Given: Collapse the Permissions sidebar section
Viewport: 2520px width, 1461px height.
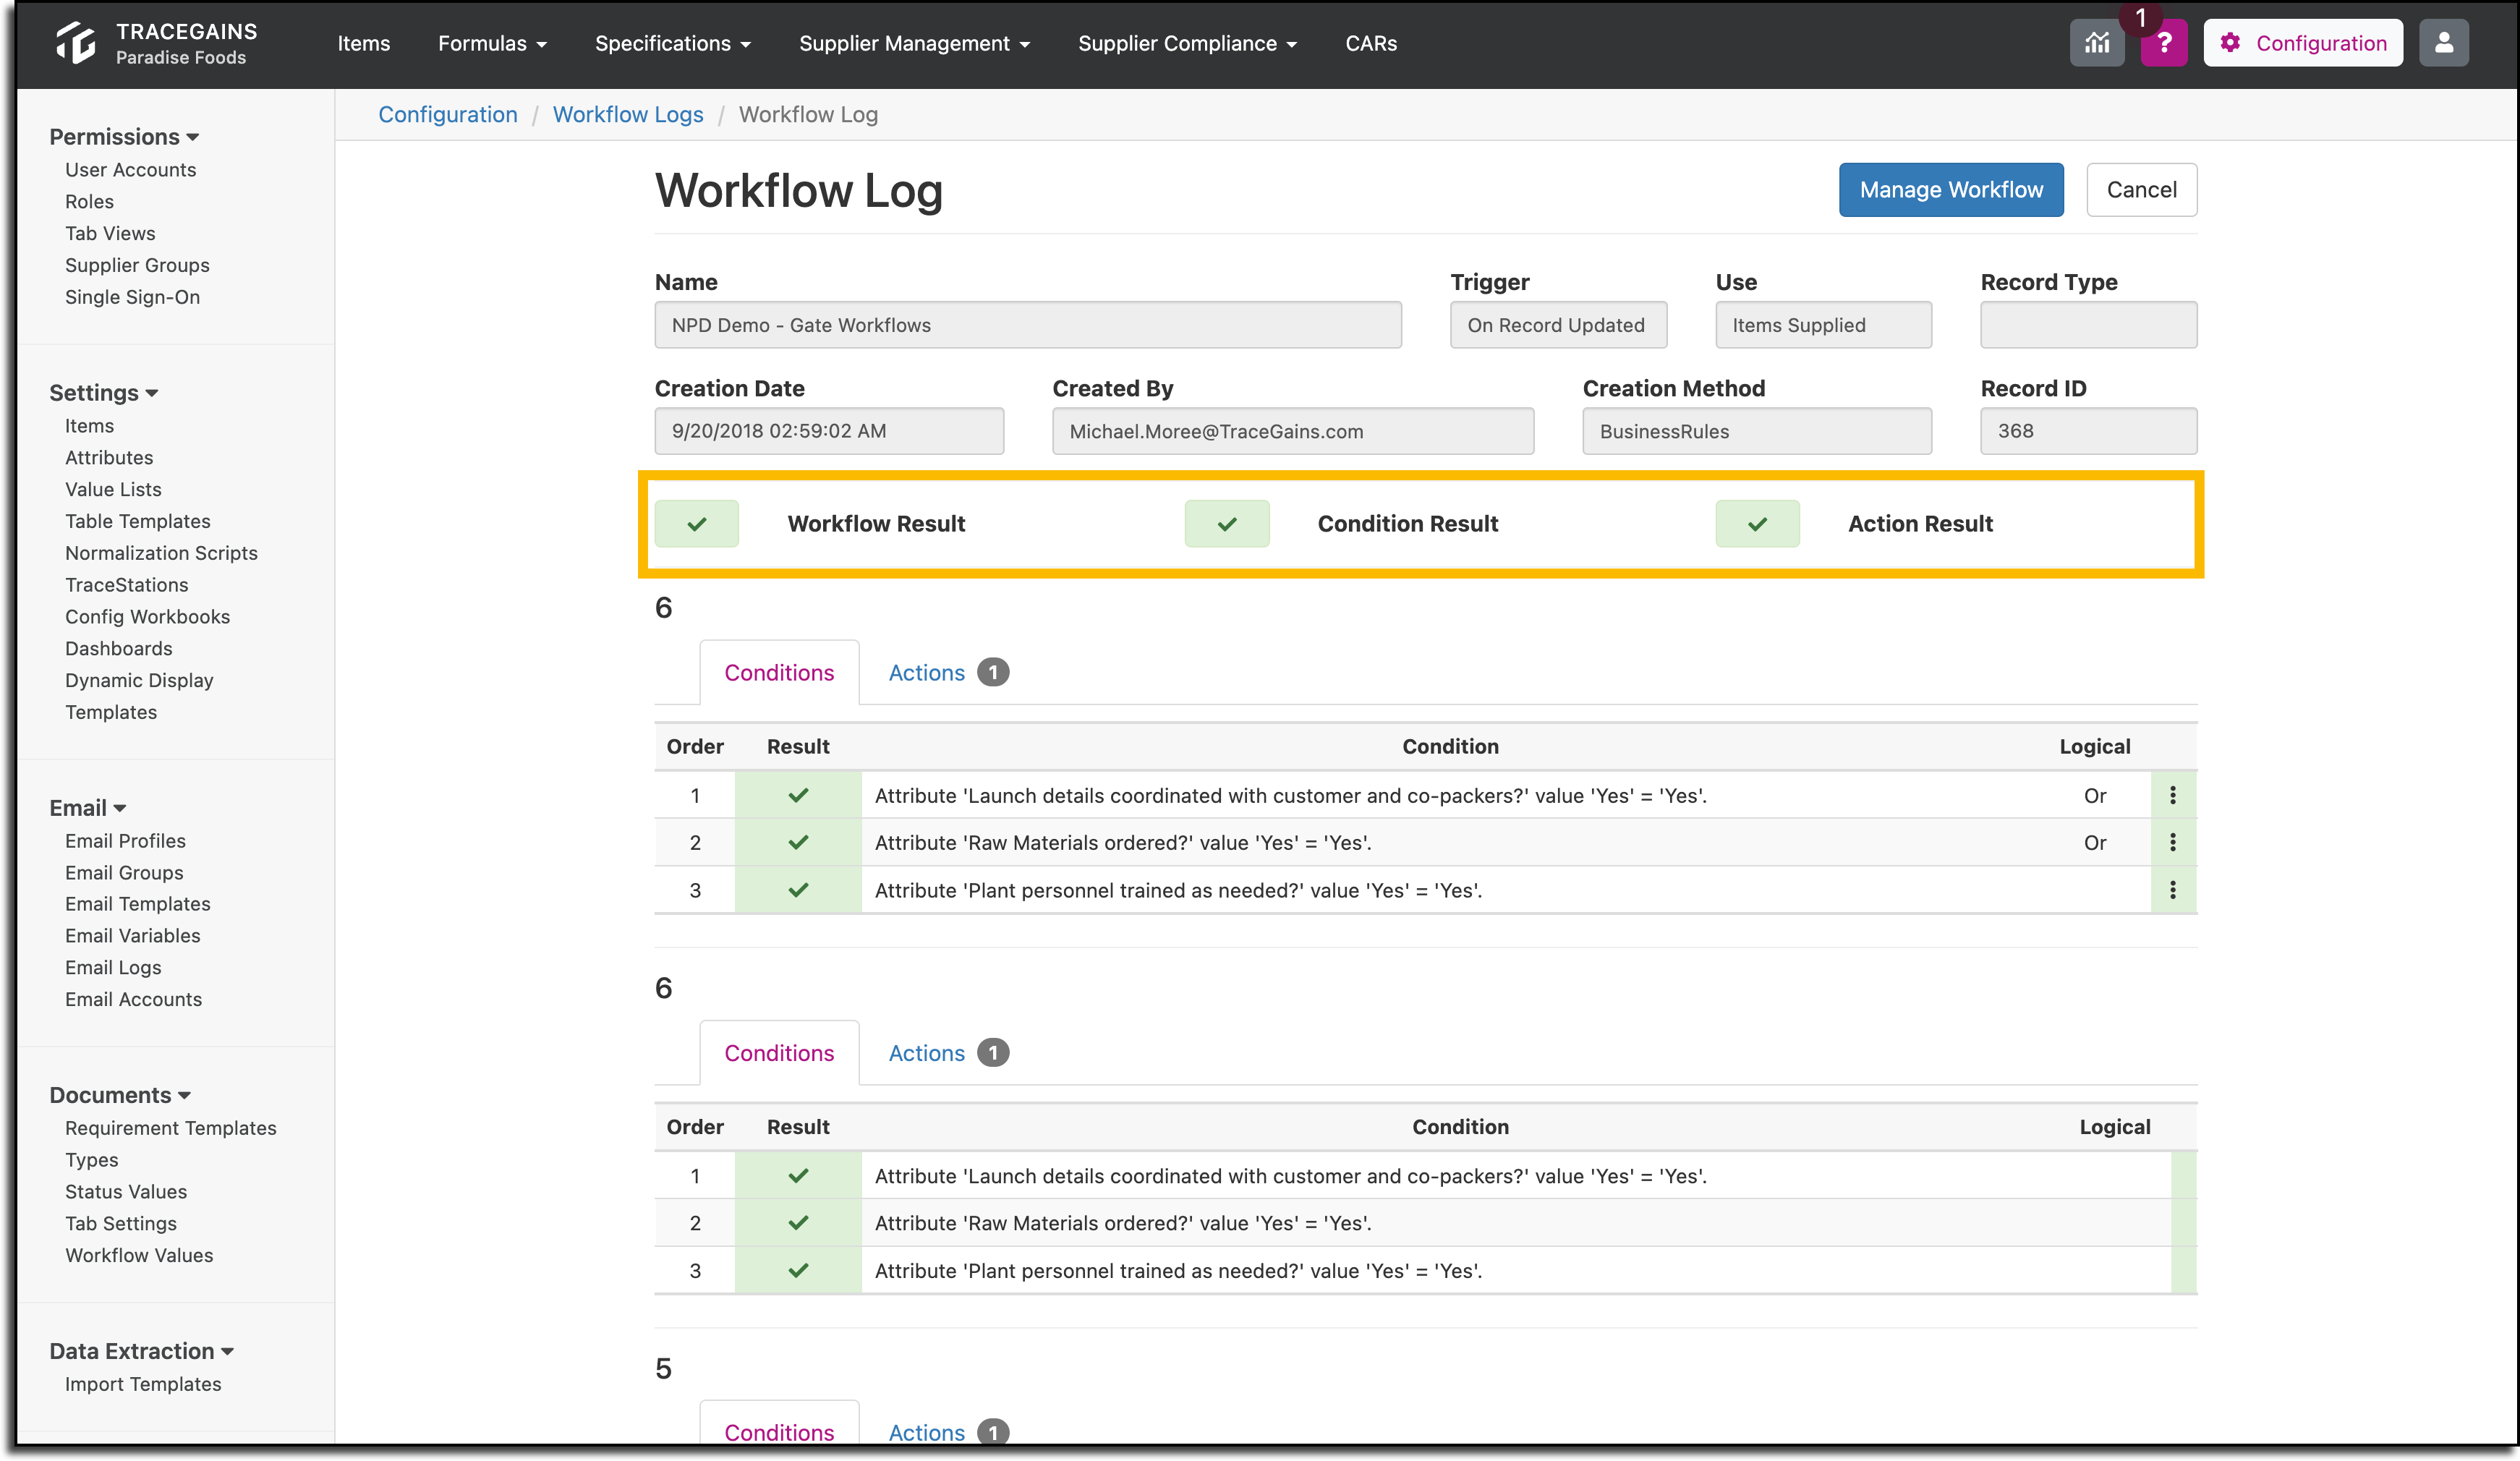Looking at the screenshot, I should (x=124, y=136).
